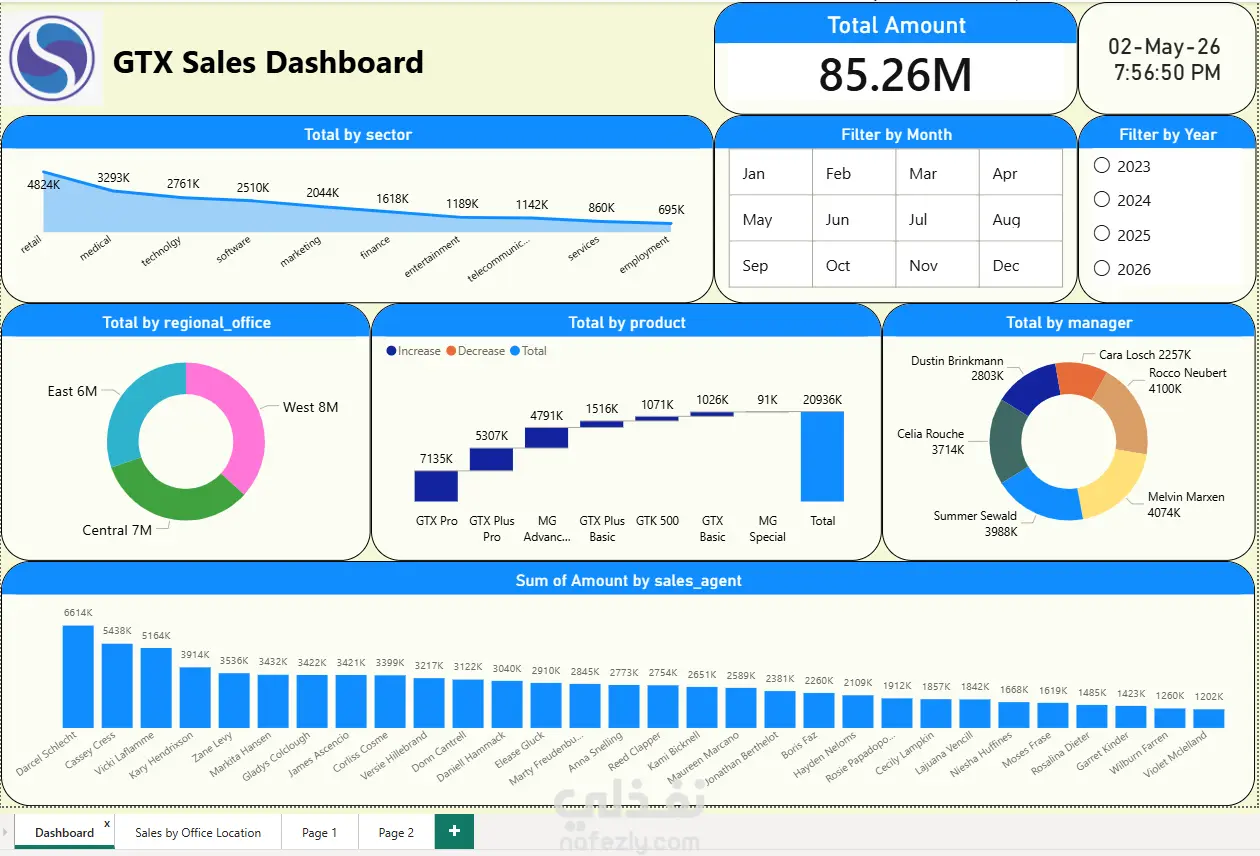Add a new page with plus icon
The width and height of the screenshot is (1260, 856).
click(454, 831)
